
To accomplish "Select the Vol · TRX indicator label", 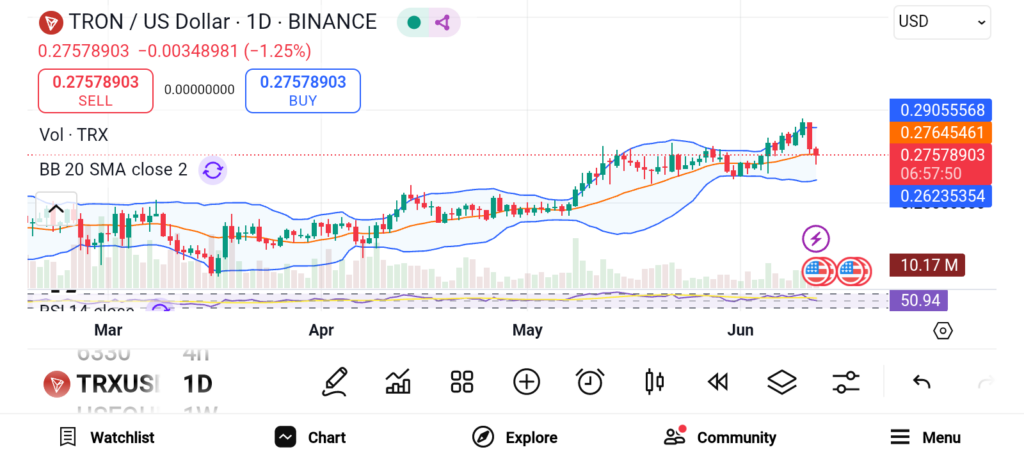I will pos(73,135).
